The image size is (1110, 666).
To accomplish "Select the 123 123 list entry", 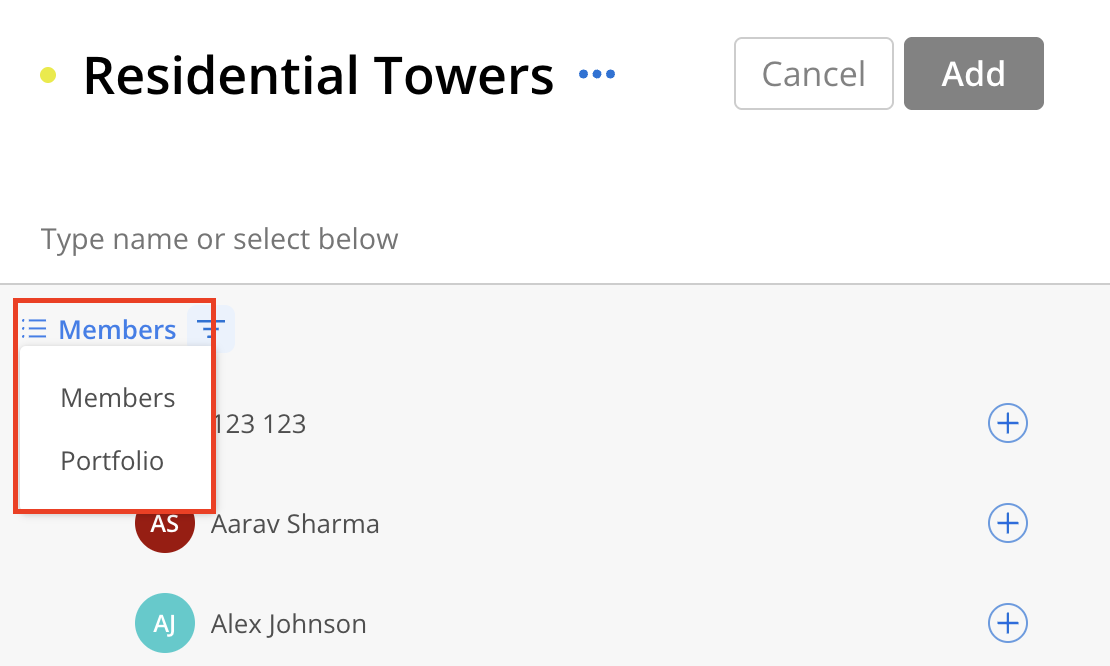I will 555,424.
